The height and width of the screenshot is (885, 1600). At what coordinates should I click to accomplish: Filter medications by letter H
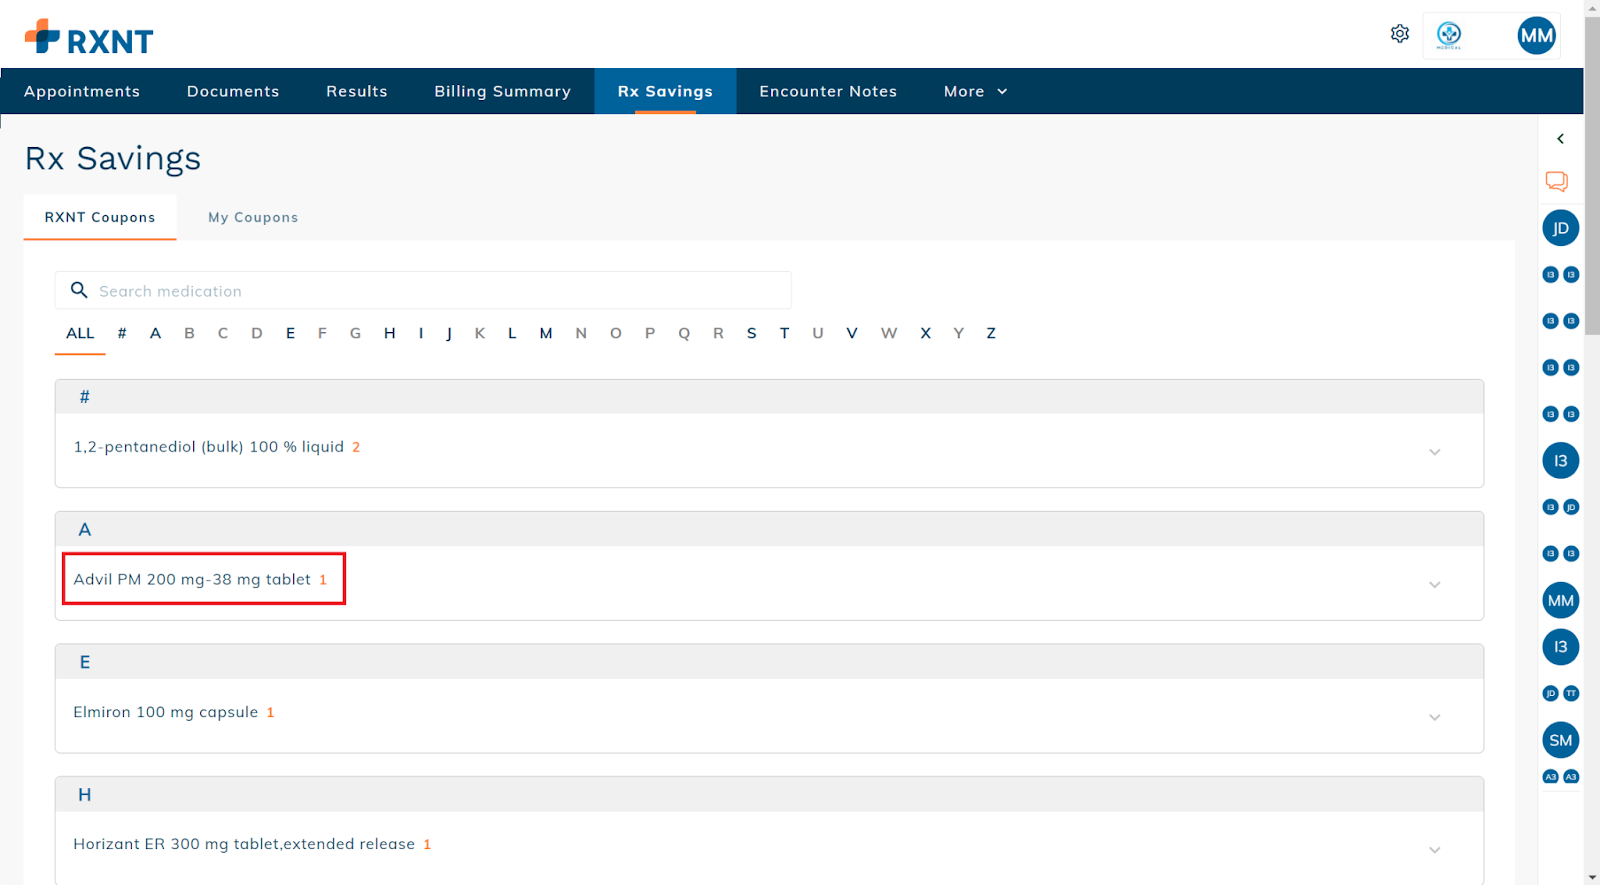pyautogui.click(x=389, y=333)
